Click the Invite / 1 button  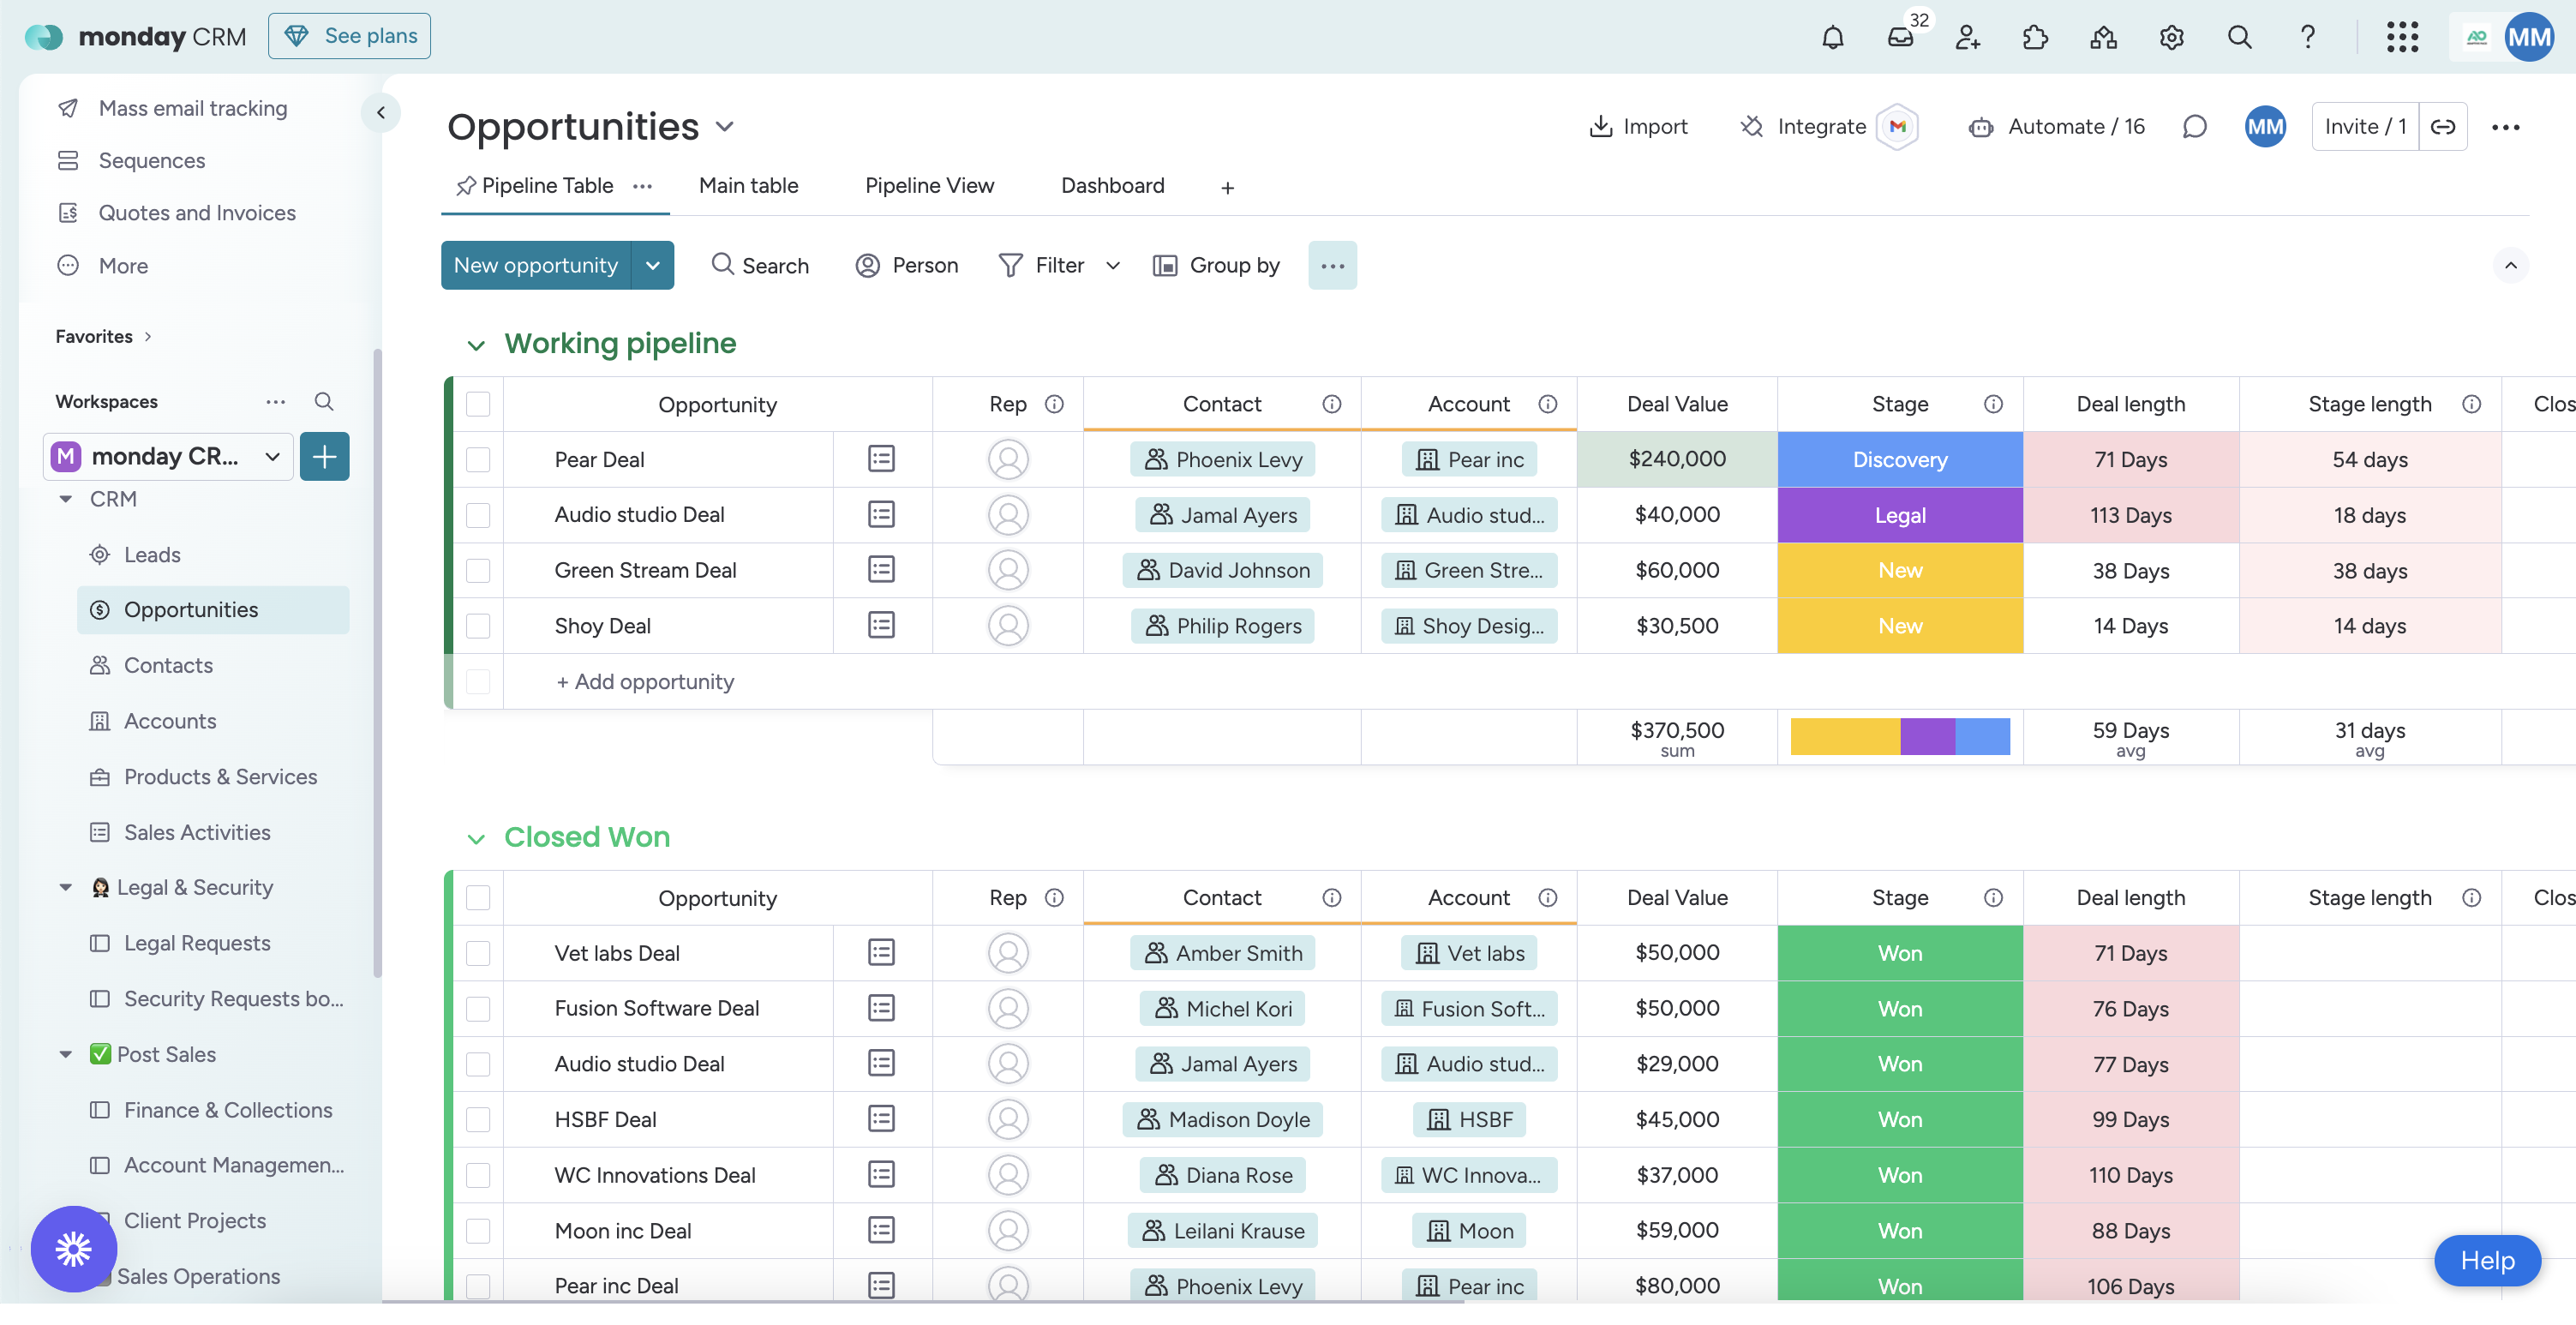2365,127
